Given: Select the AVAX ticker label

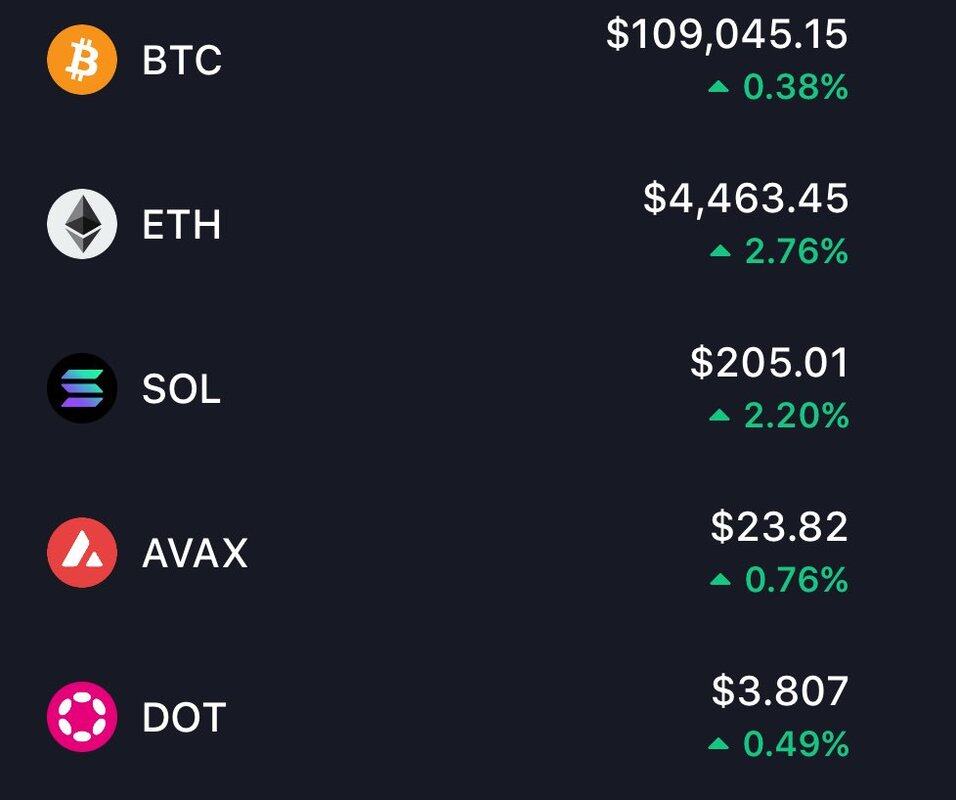Looking at the screenshot, I should pyautogui.click(x=195, y=553).
